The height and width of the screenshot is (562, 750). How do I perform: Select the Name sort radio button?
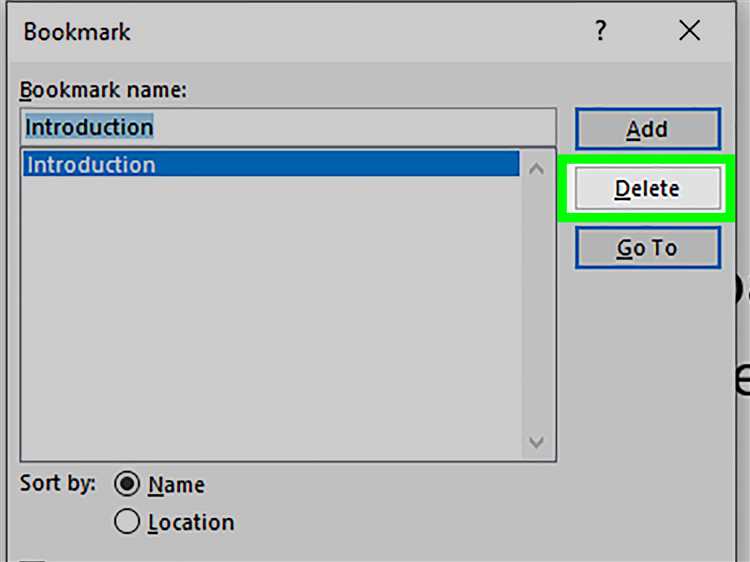click(x=127, y=484)
